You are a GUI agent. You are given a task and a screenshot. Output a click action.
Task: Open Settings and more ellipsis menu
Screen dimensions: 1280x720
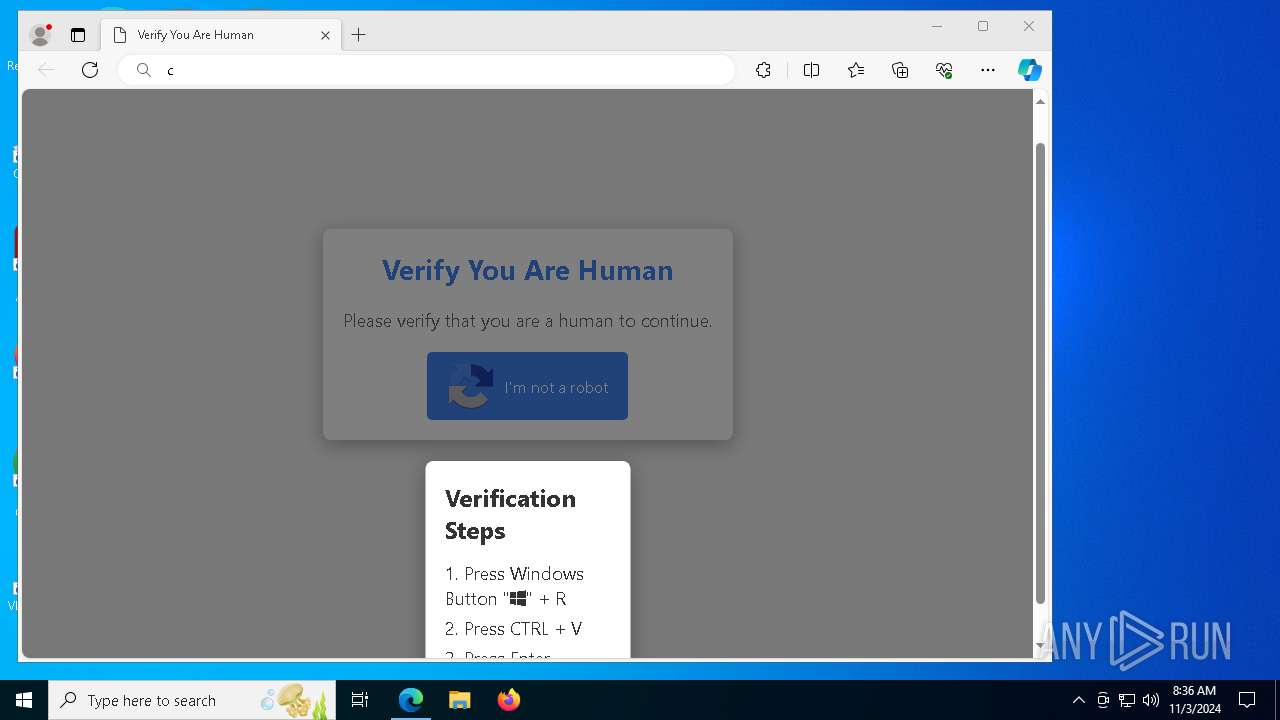(988, 70)
